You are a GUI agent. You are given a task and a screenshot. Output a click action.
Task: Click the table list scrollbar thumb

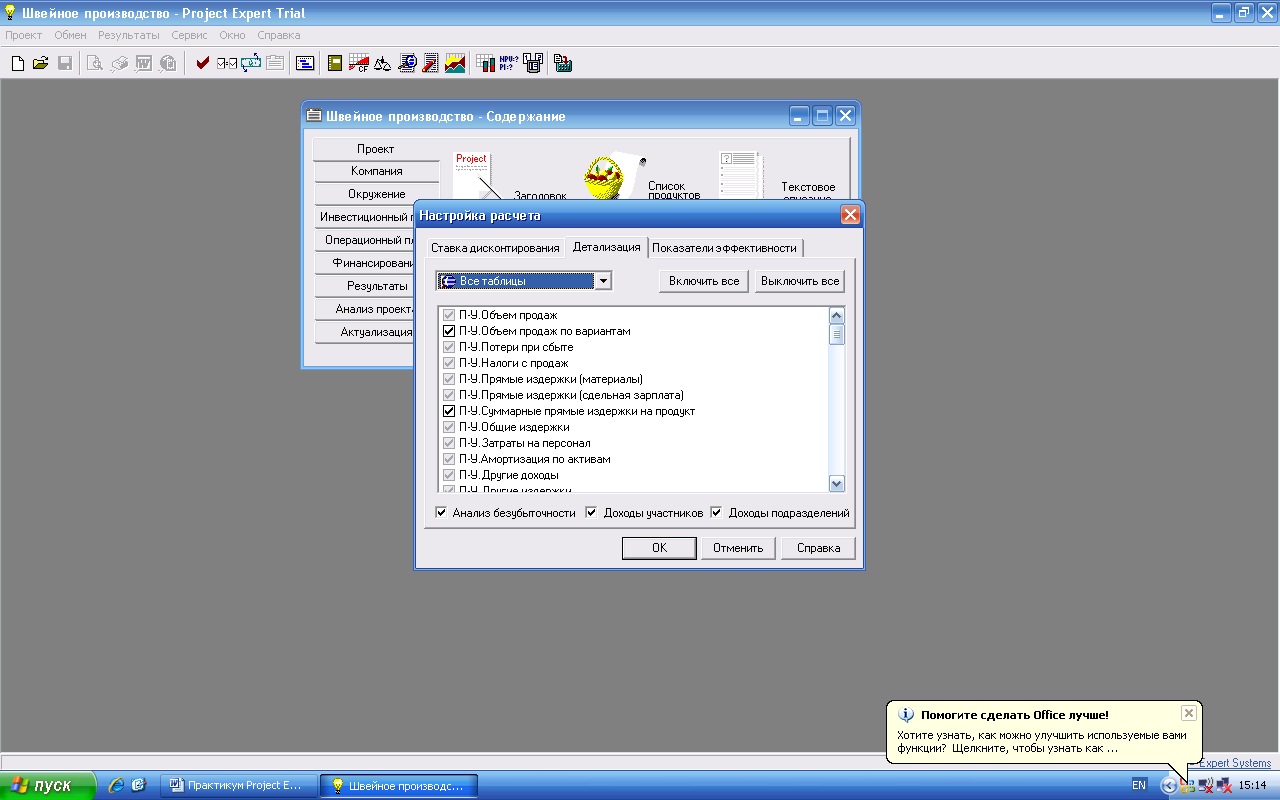click(837, 334)
